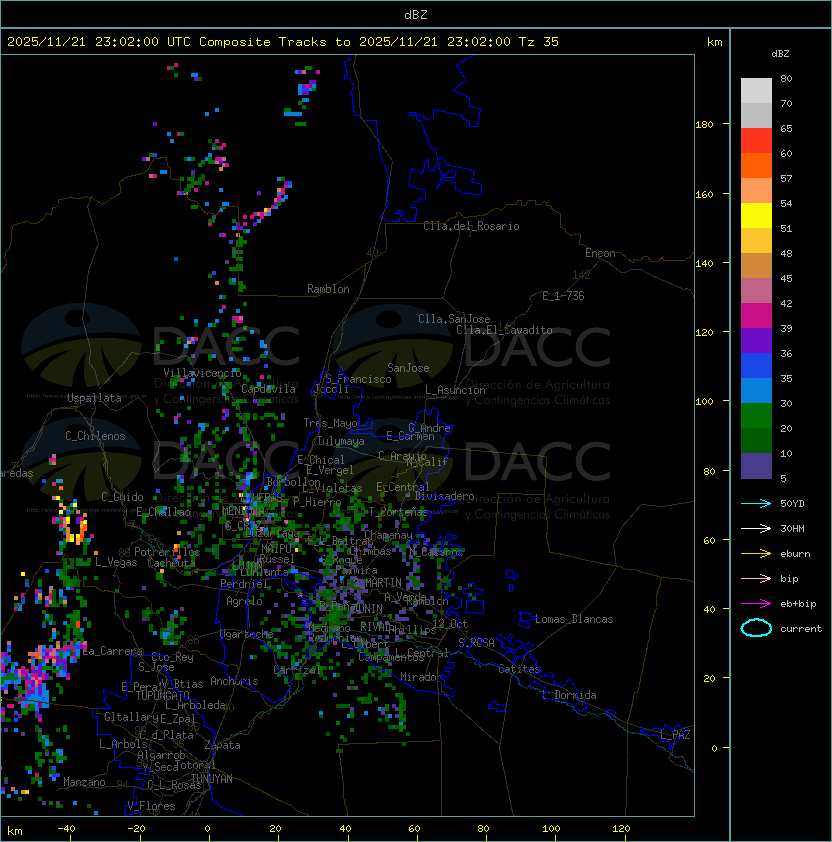Pick the light gray 70-80 dBZ swatch
Image resolution: width=832 pixels, height=842 pixels.
click(x=756, y=91)
